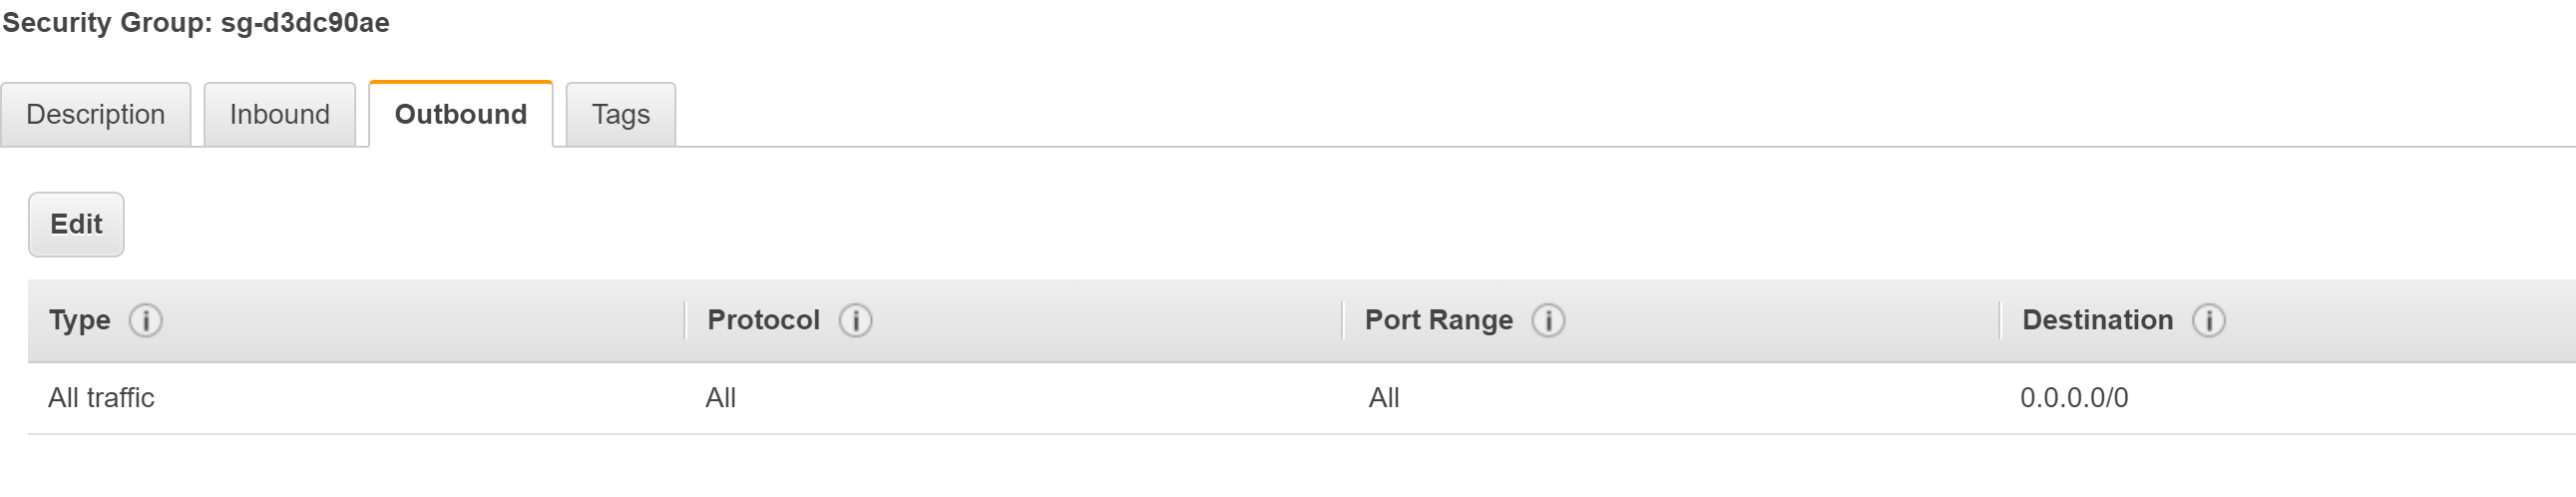Select the Outbound tab
The image size is (2576, 497).
click(461, 115)
